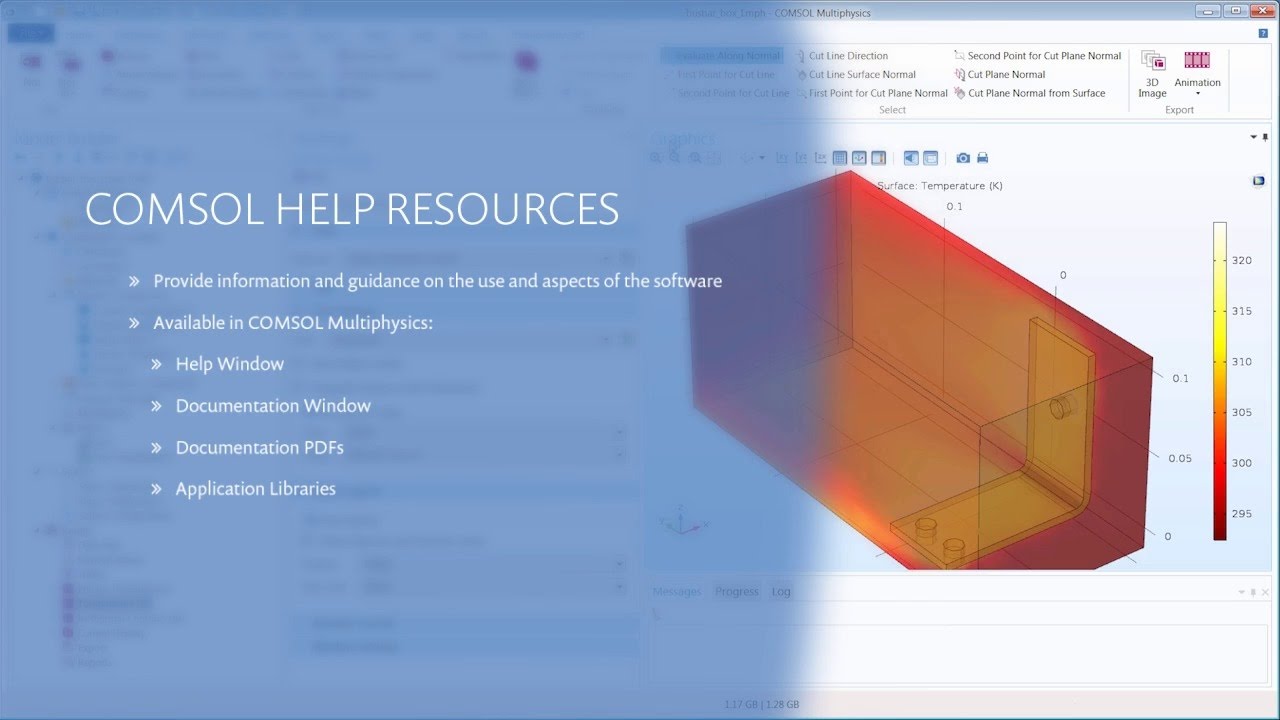This screenshot has width=1280, height=720.
Task: Switch to the Progress tab
Action: [x=737, y=591]
